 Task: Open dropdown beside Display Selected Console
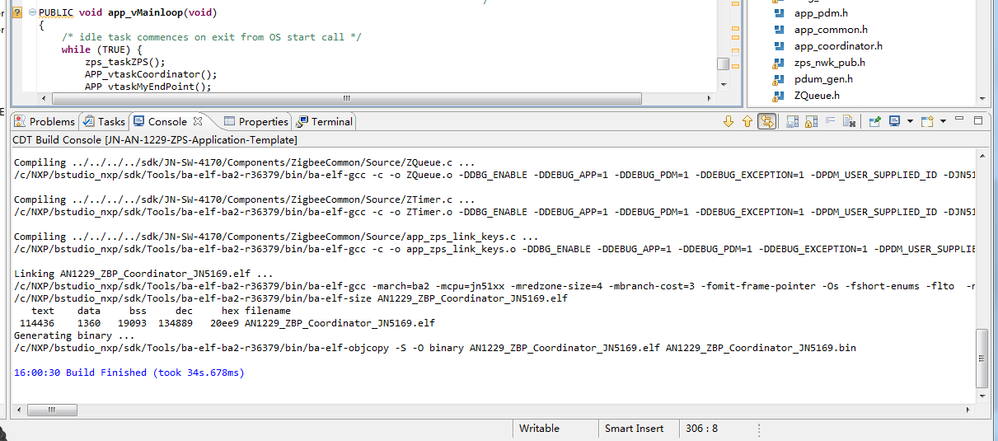pyautogui.click(x=910, y=121)
